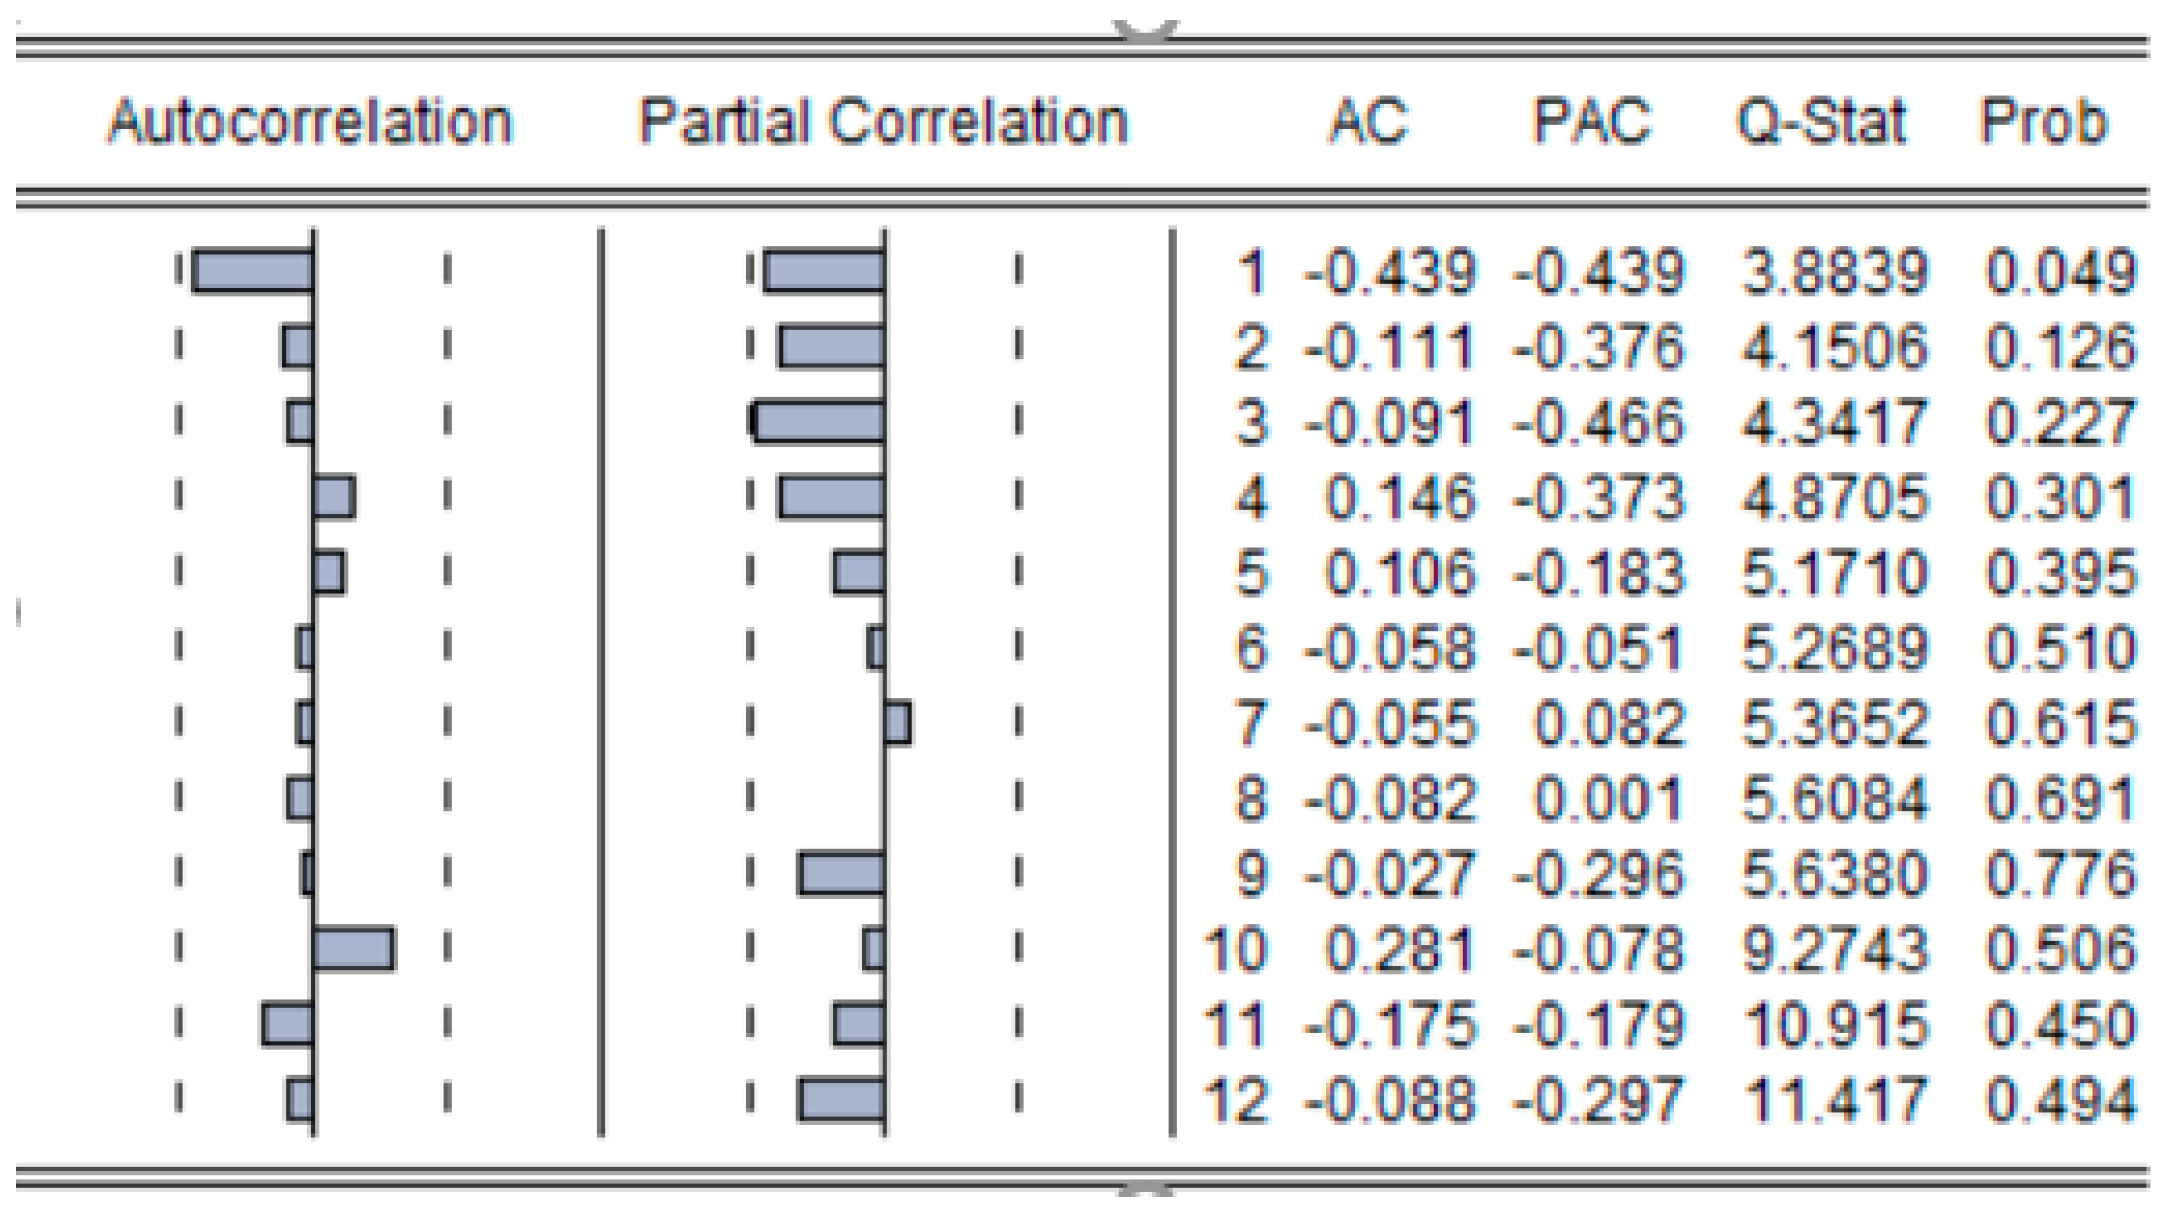
Task: Select the AC column header
Action: point(1368,122)
